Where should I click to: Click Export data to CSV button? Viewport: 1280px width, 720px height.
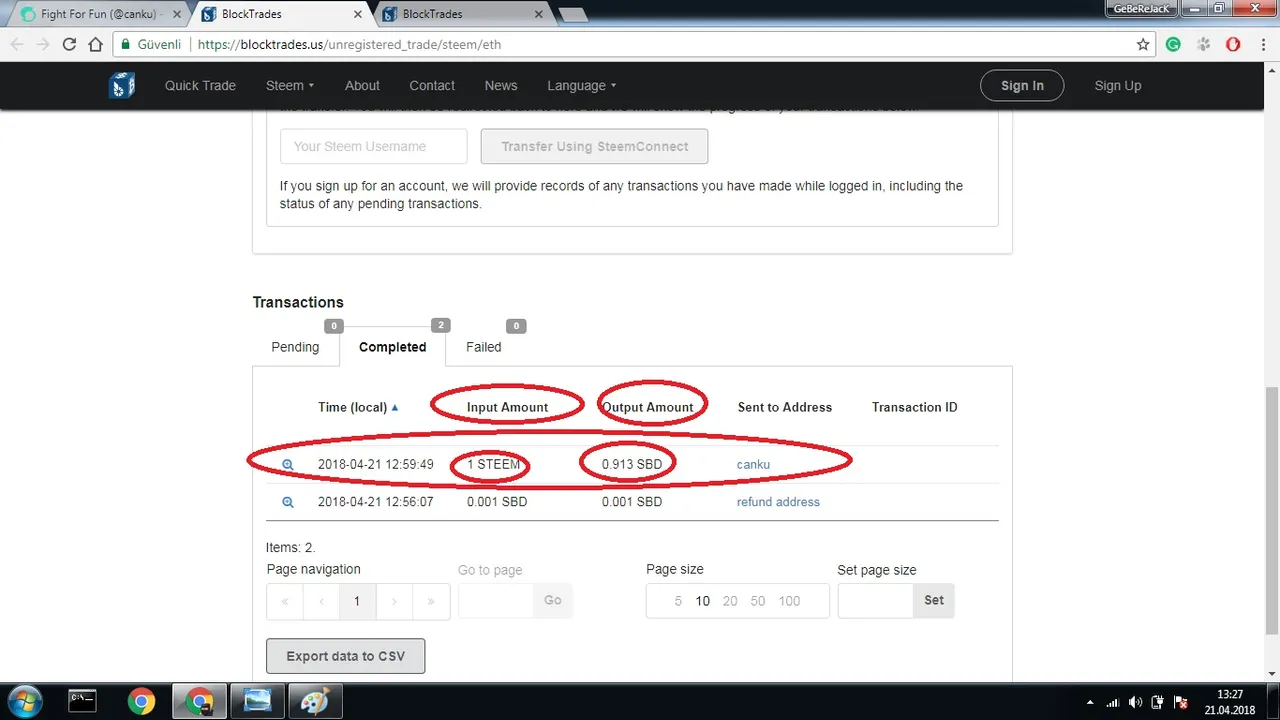(x=345, y=656)
